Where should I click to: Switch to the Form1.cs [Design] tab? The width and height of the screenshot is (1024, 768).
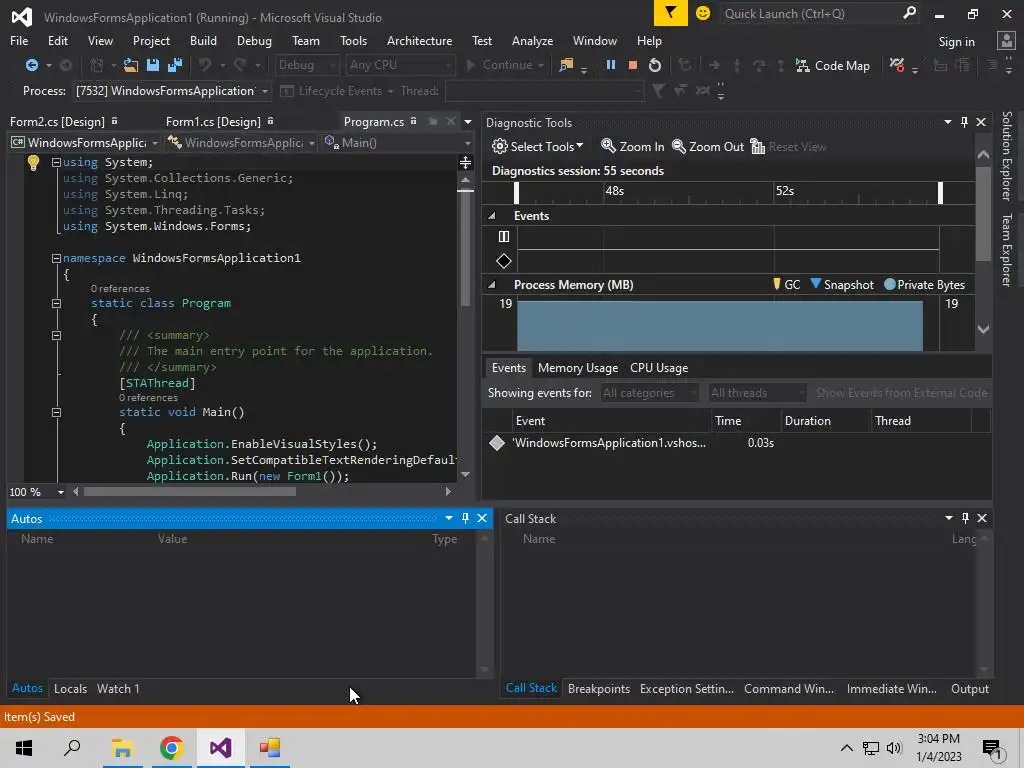213,121
